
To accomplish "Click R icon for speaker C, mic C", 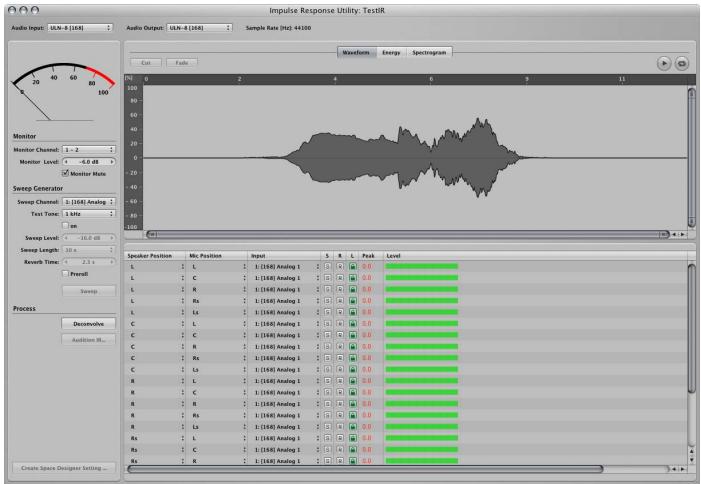I will point(340,335).
